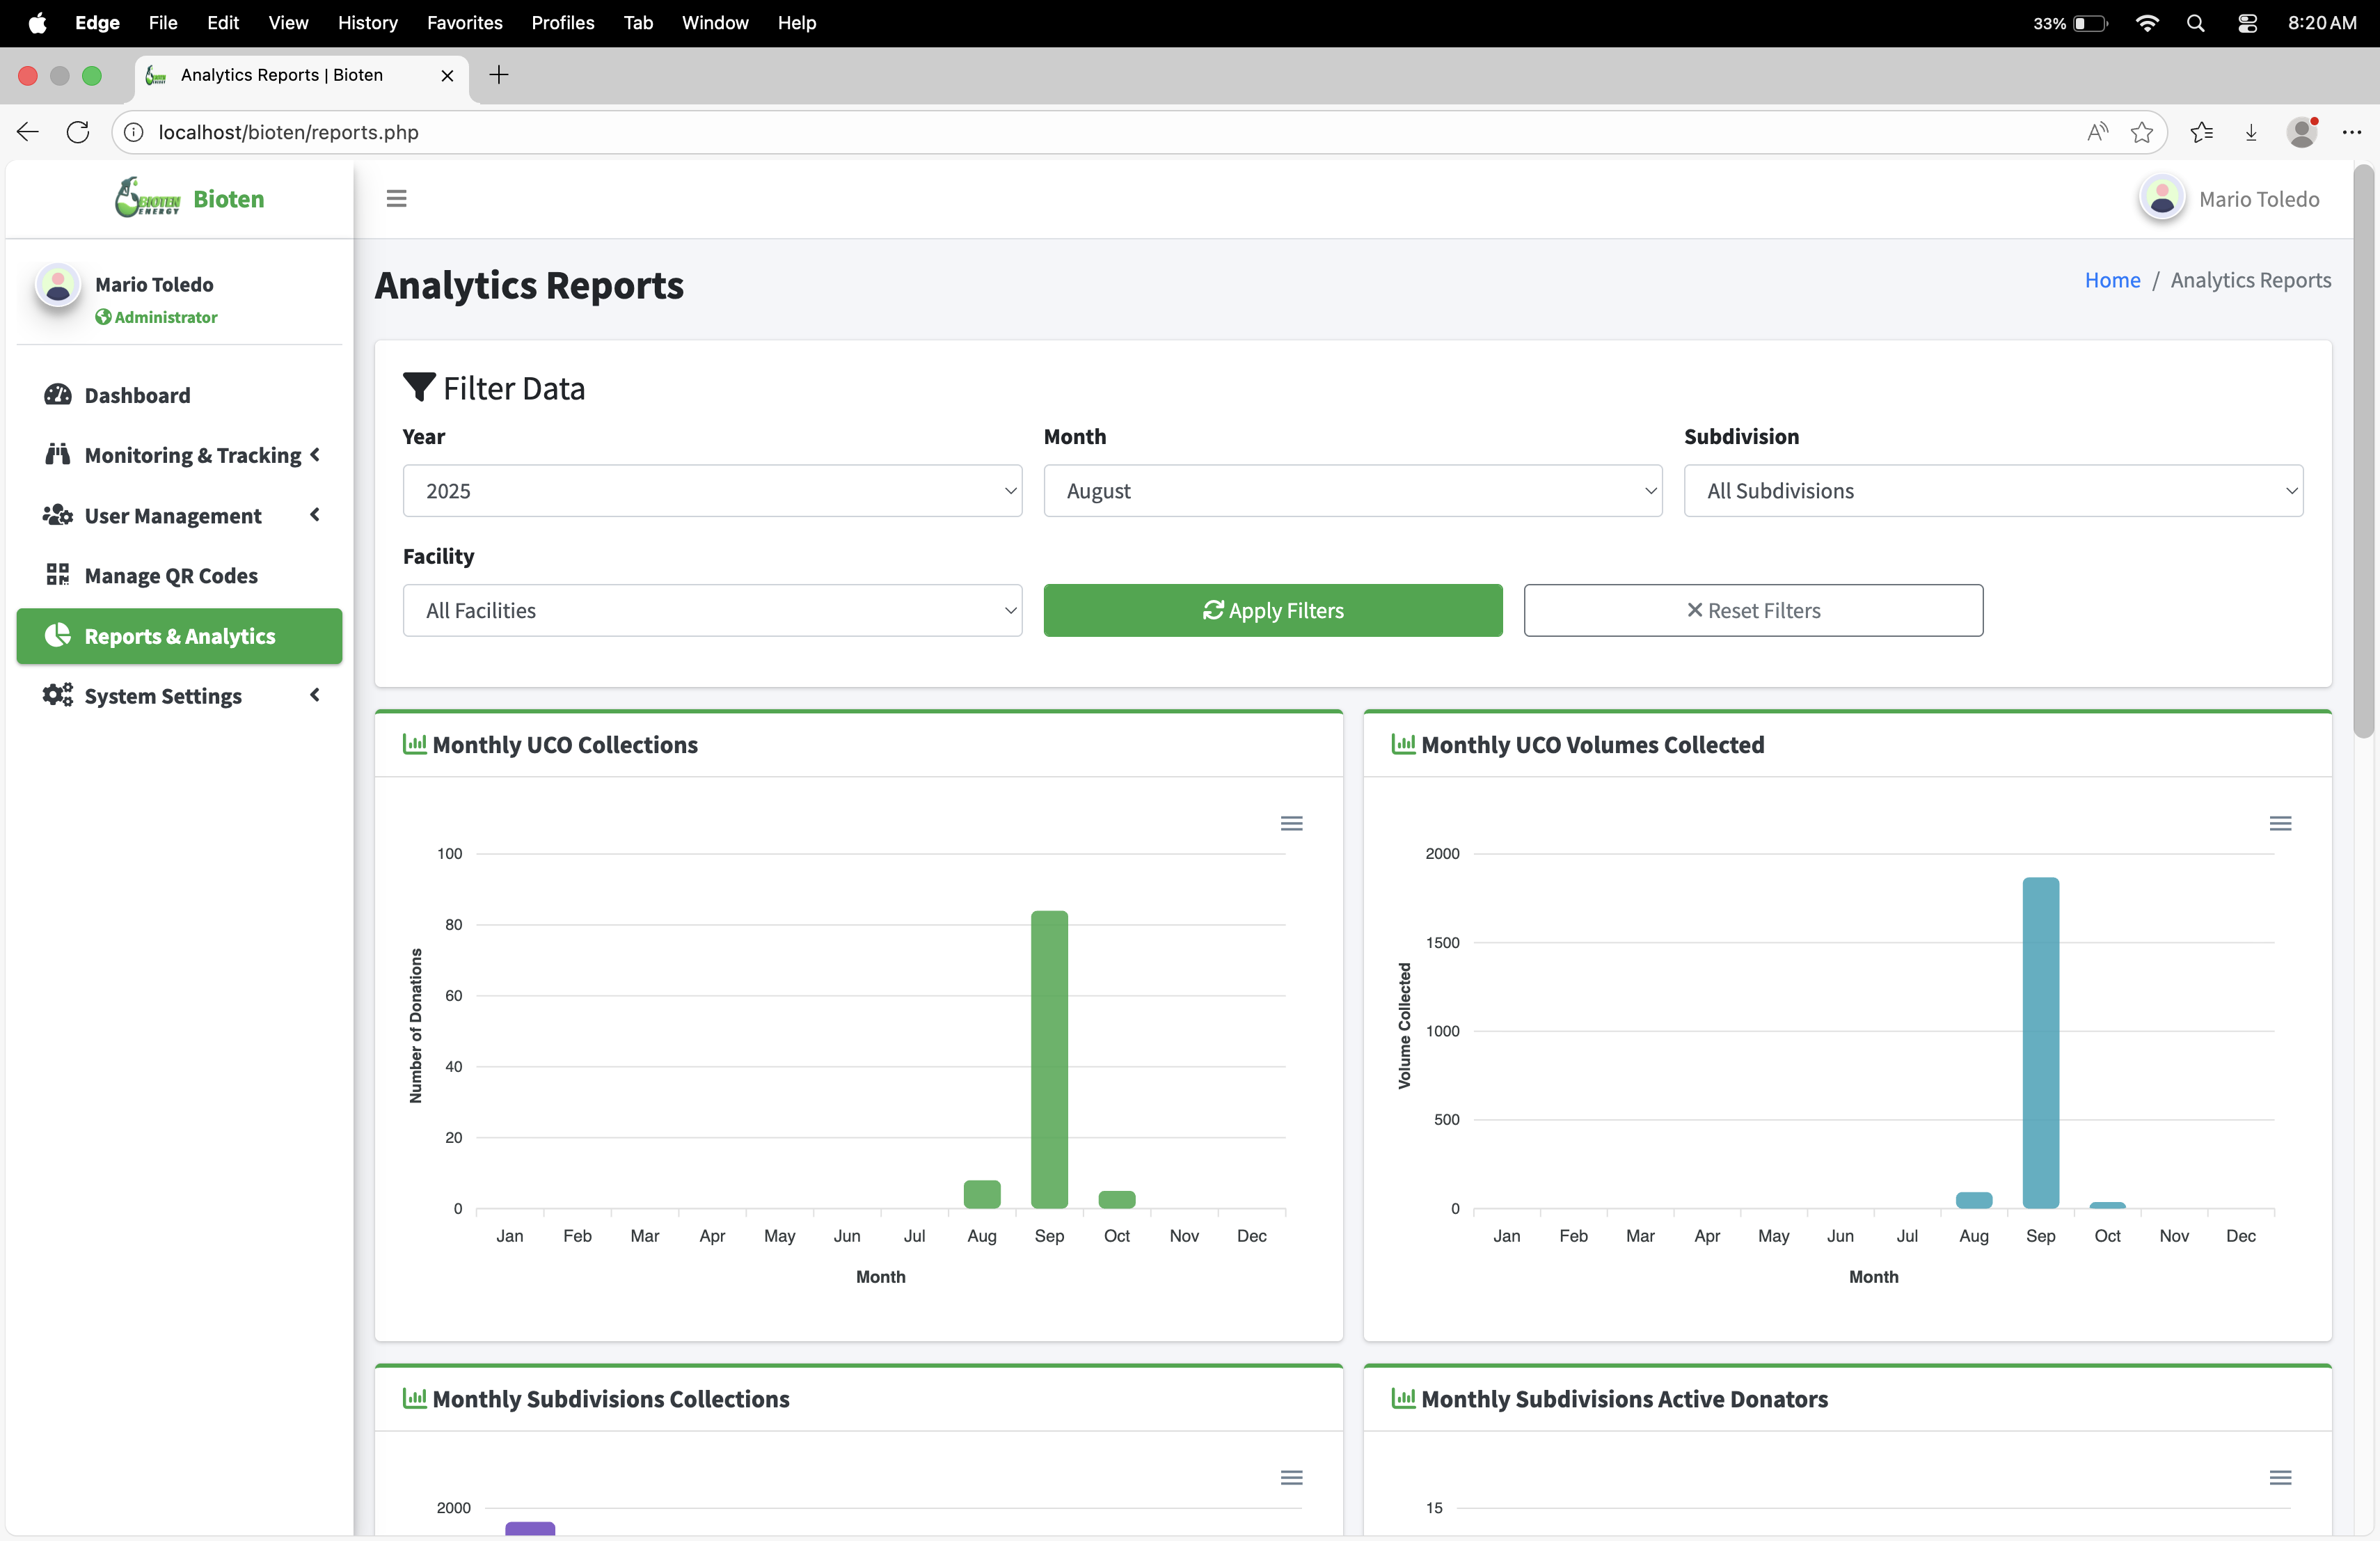
Task: Add page to favorites star icon
Action: point(2141,132)
